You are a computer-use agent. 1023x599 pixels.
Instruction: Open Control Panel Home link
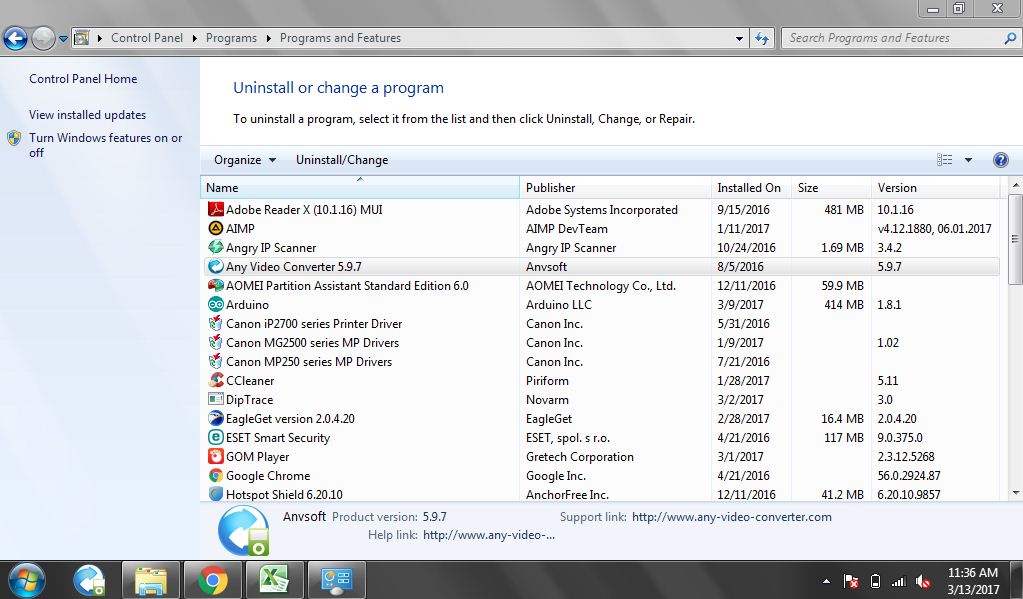coord(83,79)
